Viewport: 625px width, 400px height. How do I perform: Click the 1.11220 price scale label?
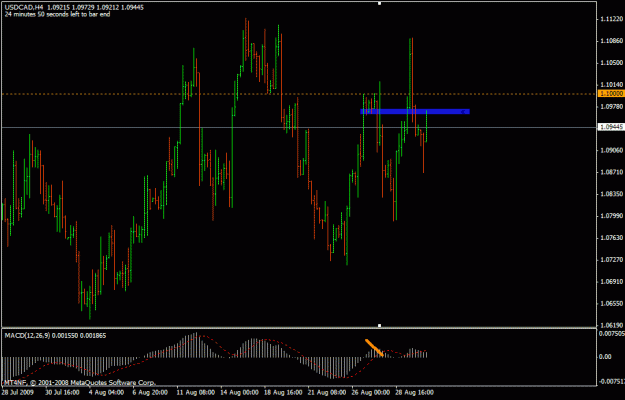click(611, 19)
